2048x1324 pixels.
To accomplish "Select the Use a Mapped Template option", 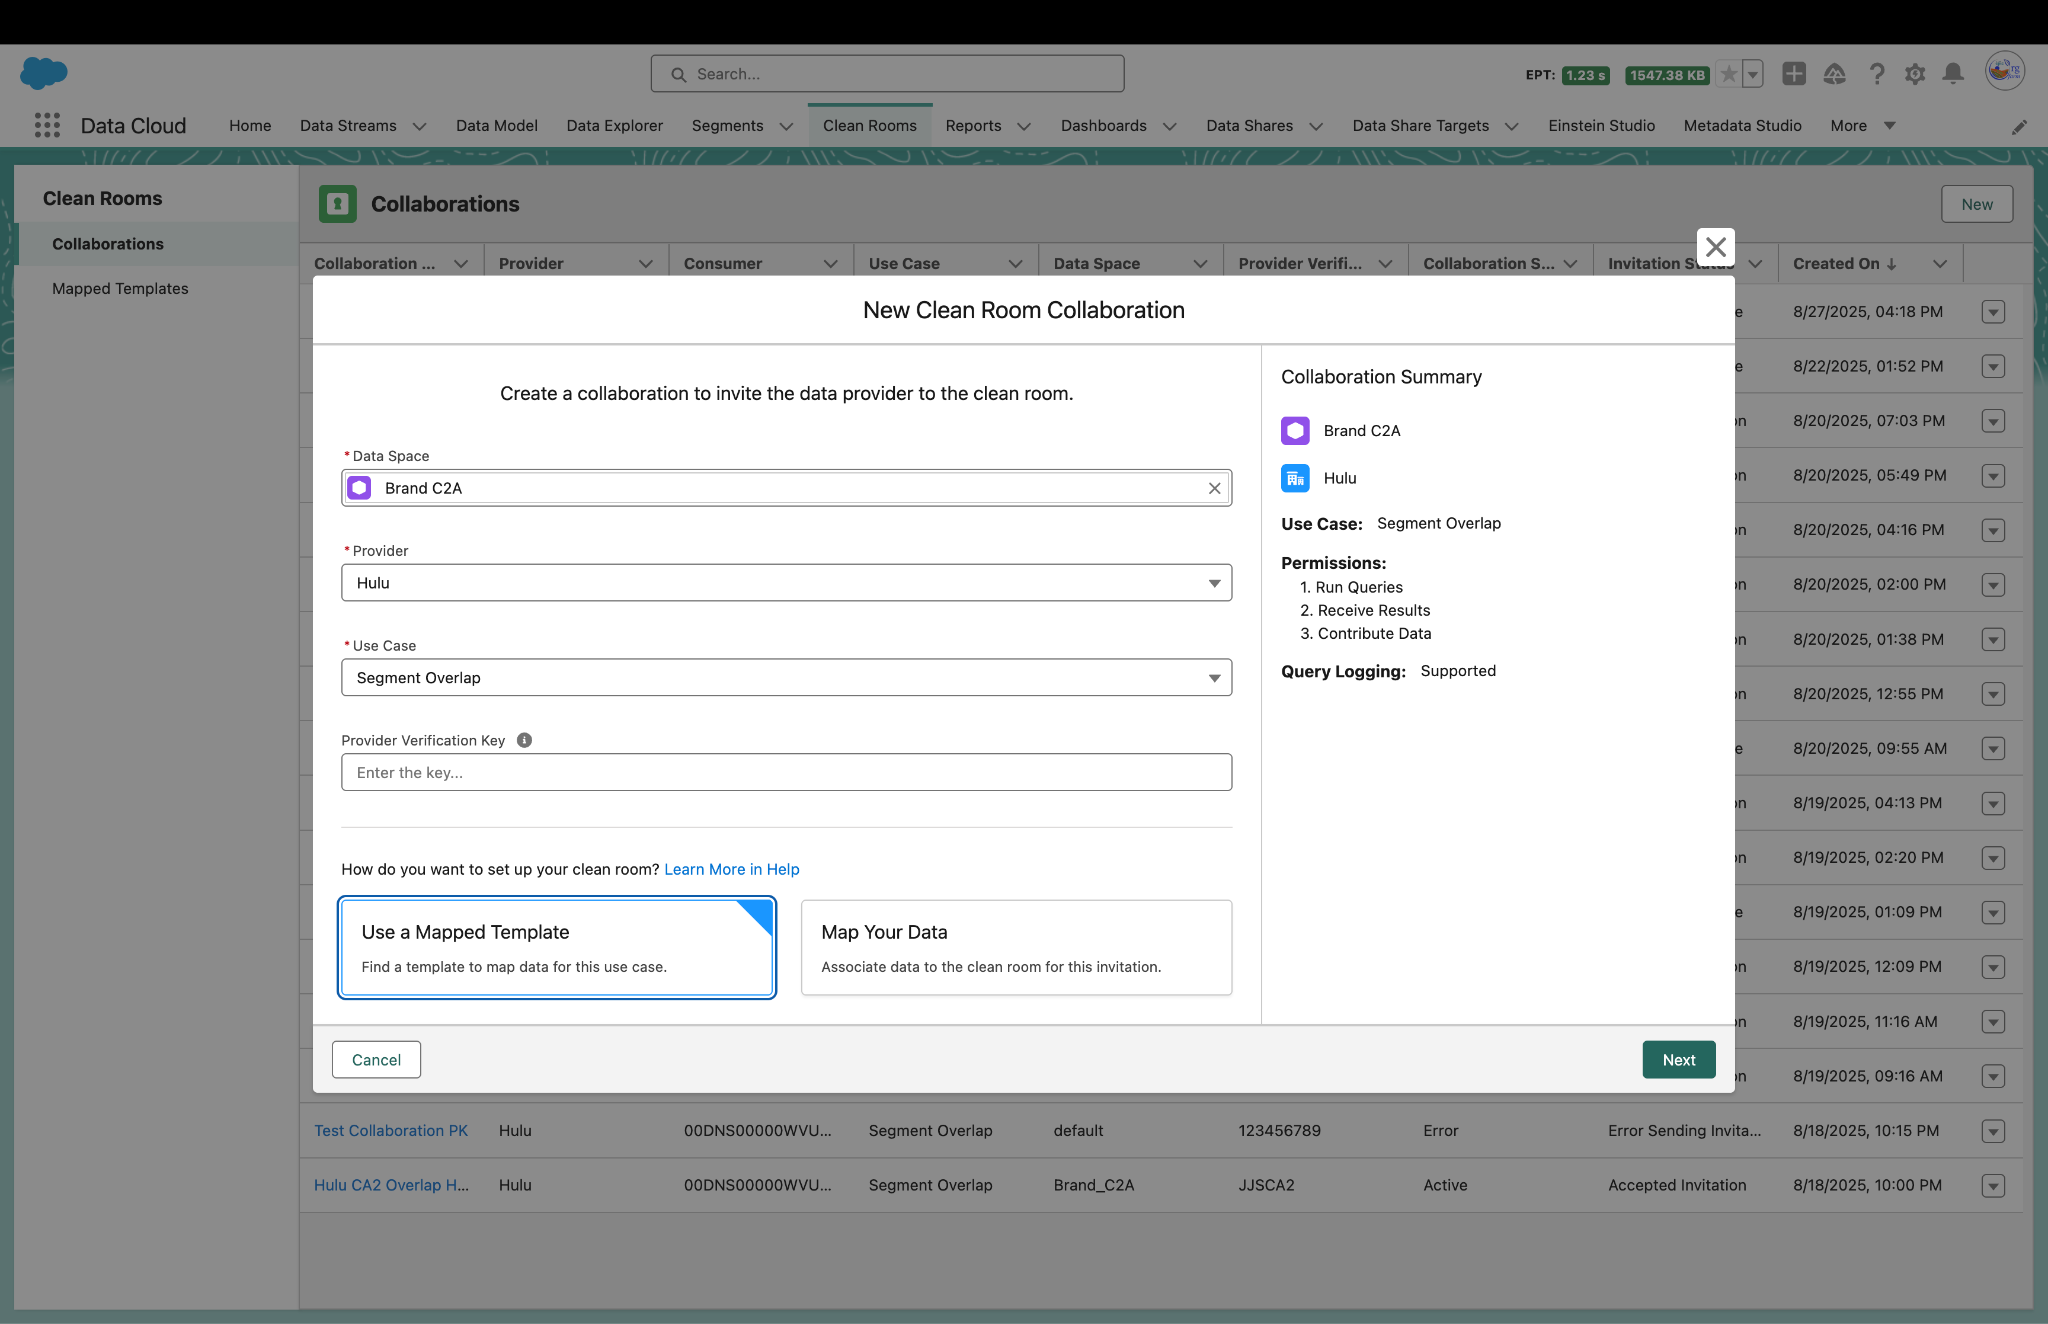I will coord(557,948).
